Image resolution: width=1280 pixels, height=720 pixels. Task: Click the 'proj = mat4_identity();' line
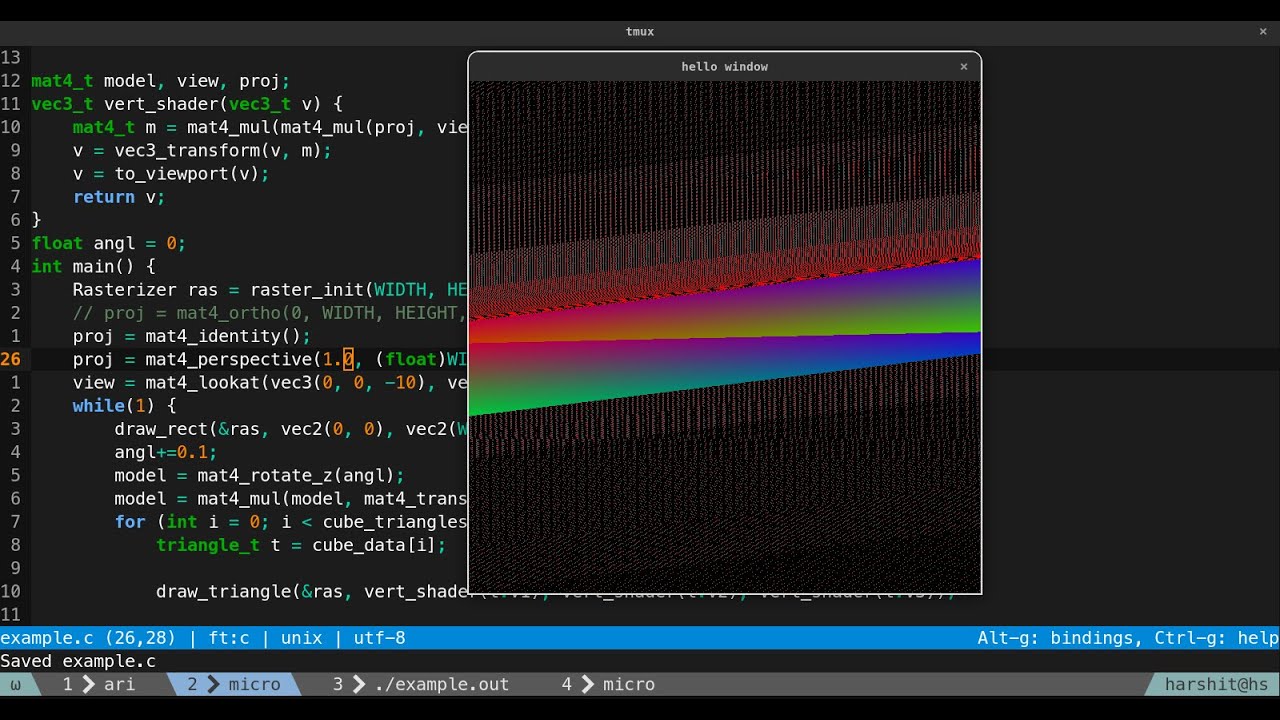point(192,336)
